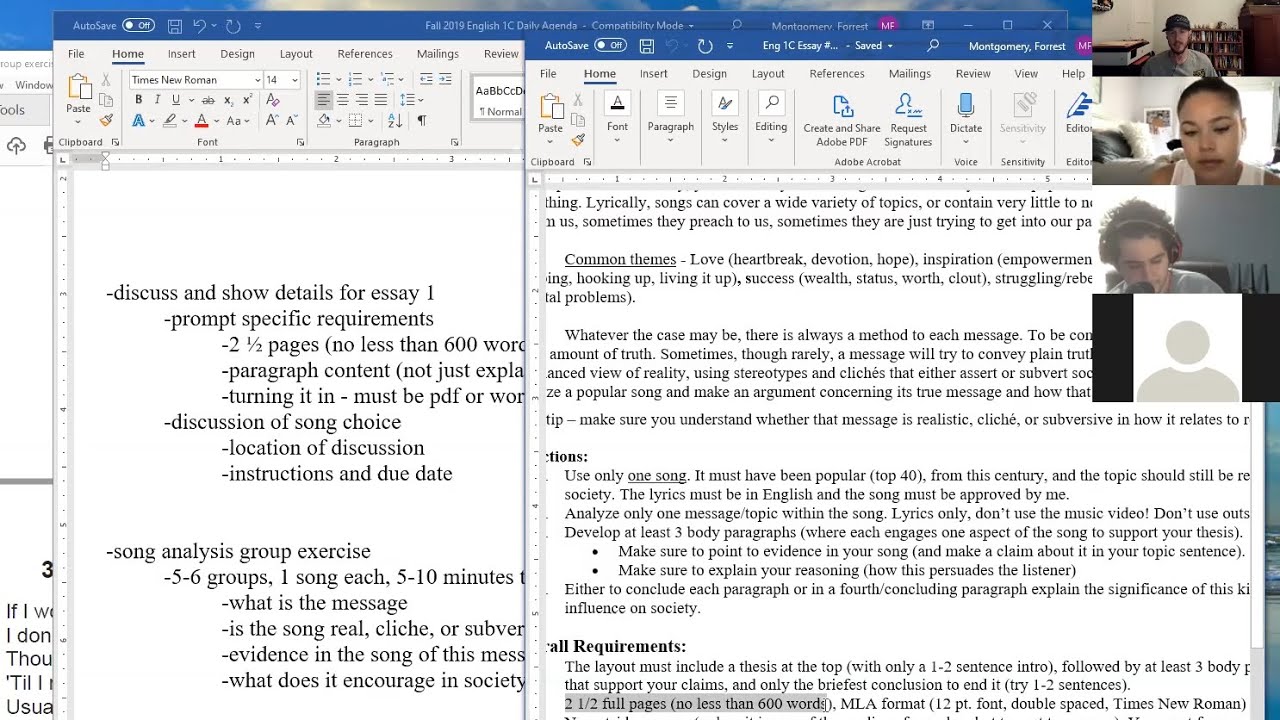Click Montgomery, Forrest account in Essay window
The height and width of the screenshot is (720, 1280).
coord(1019,46)
